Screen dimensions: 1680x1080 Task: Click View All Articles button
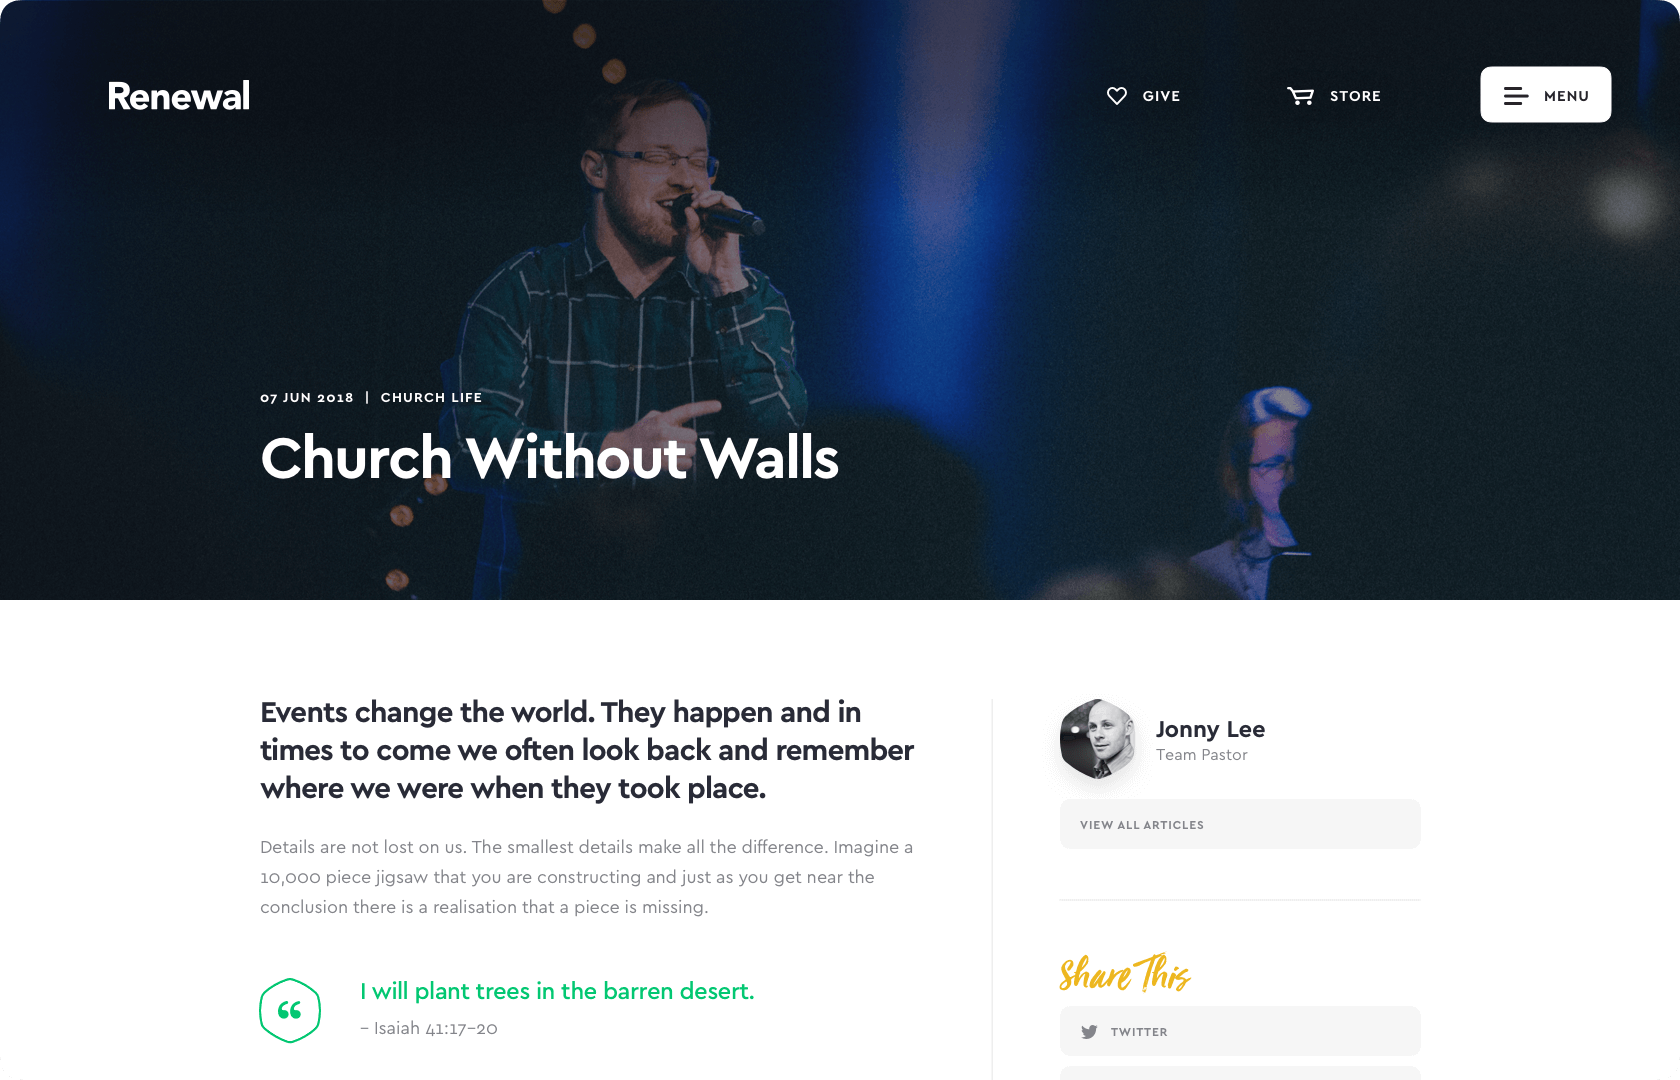pyautogui.click(x=1240, y=824)
